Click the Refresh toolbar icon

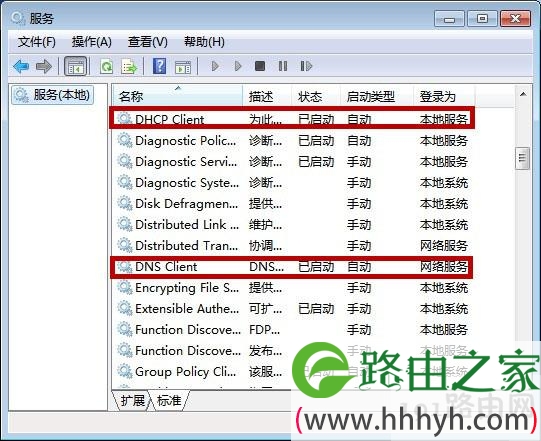click(x=106, y=66)
